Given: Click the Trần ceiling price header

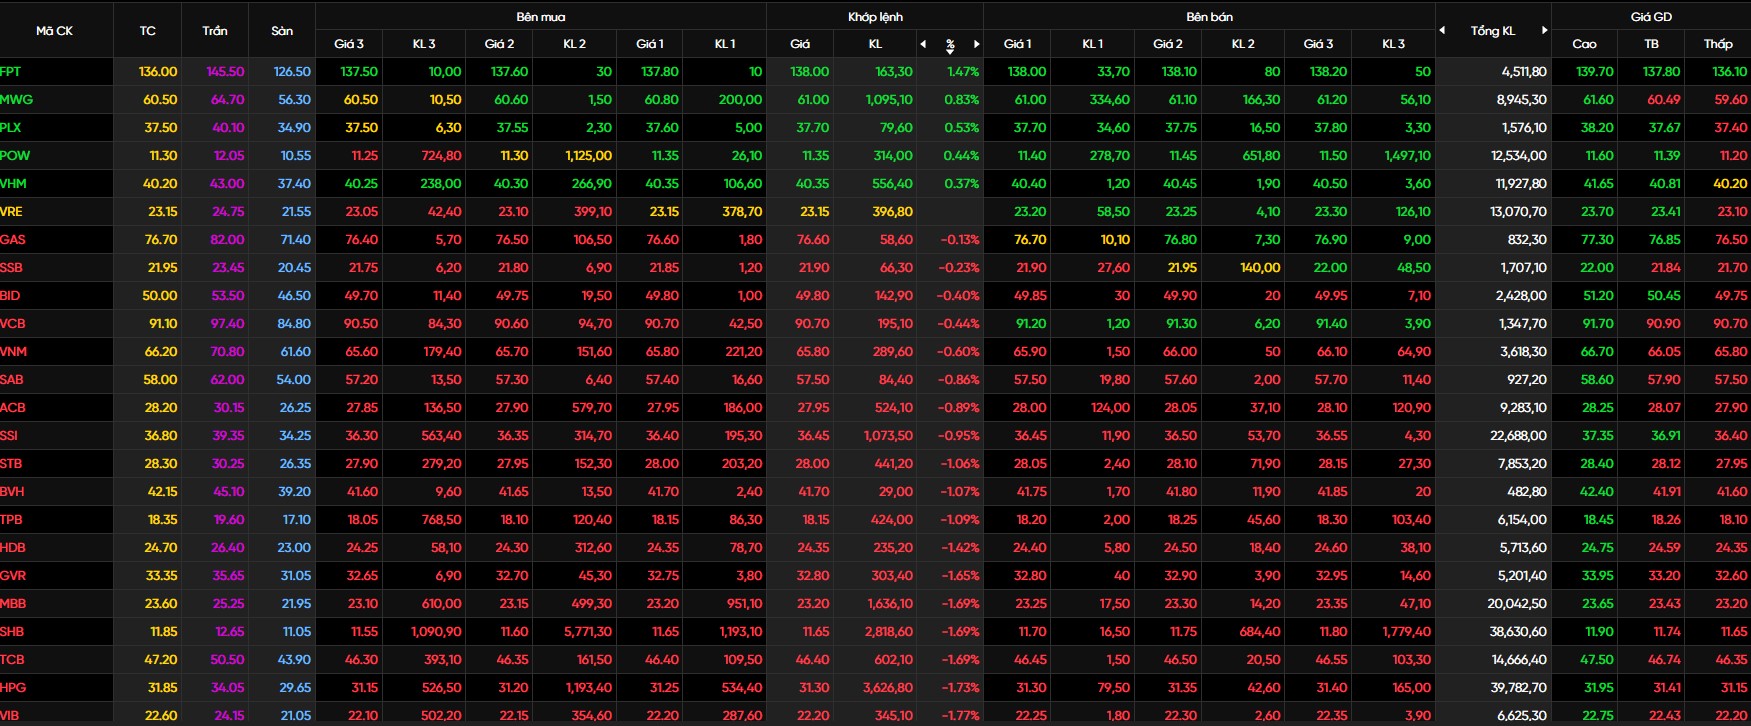Looking at the screenshot, I should click(215, 31).
